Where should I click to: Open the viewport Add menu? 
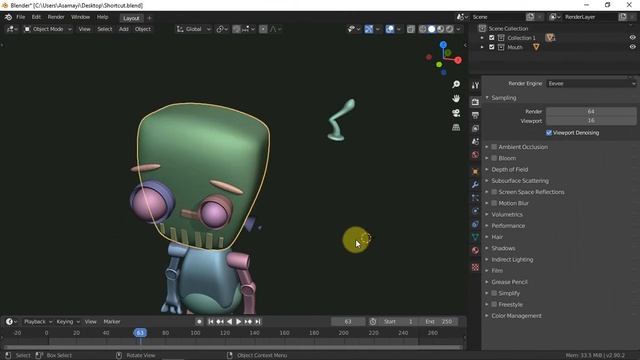coord(124,29)
